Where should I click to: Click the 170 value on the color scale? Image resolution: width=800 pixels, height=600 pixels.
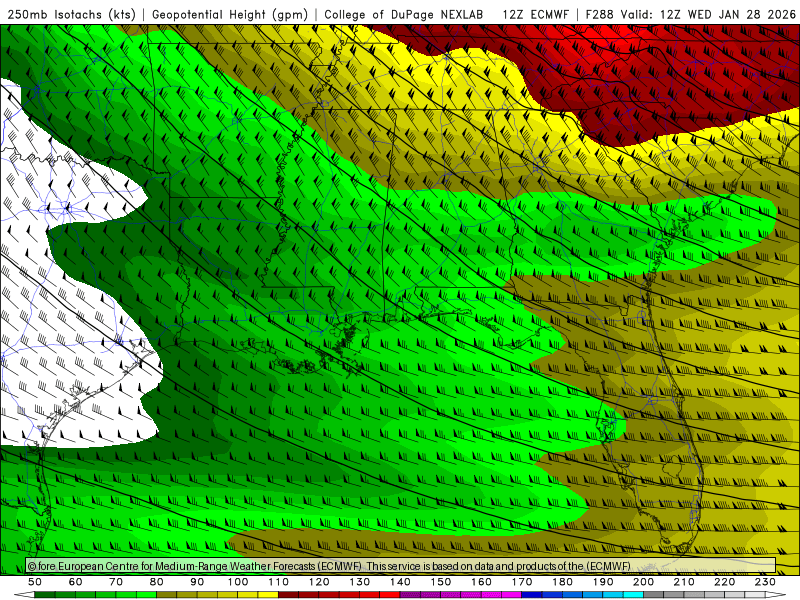[522, 582]
